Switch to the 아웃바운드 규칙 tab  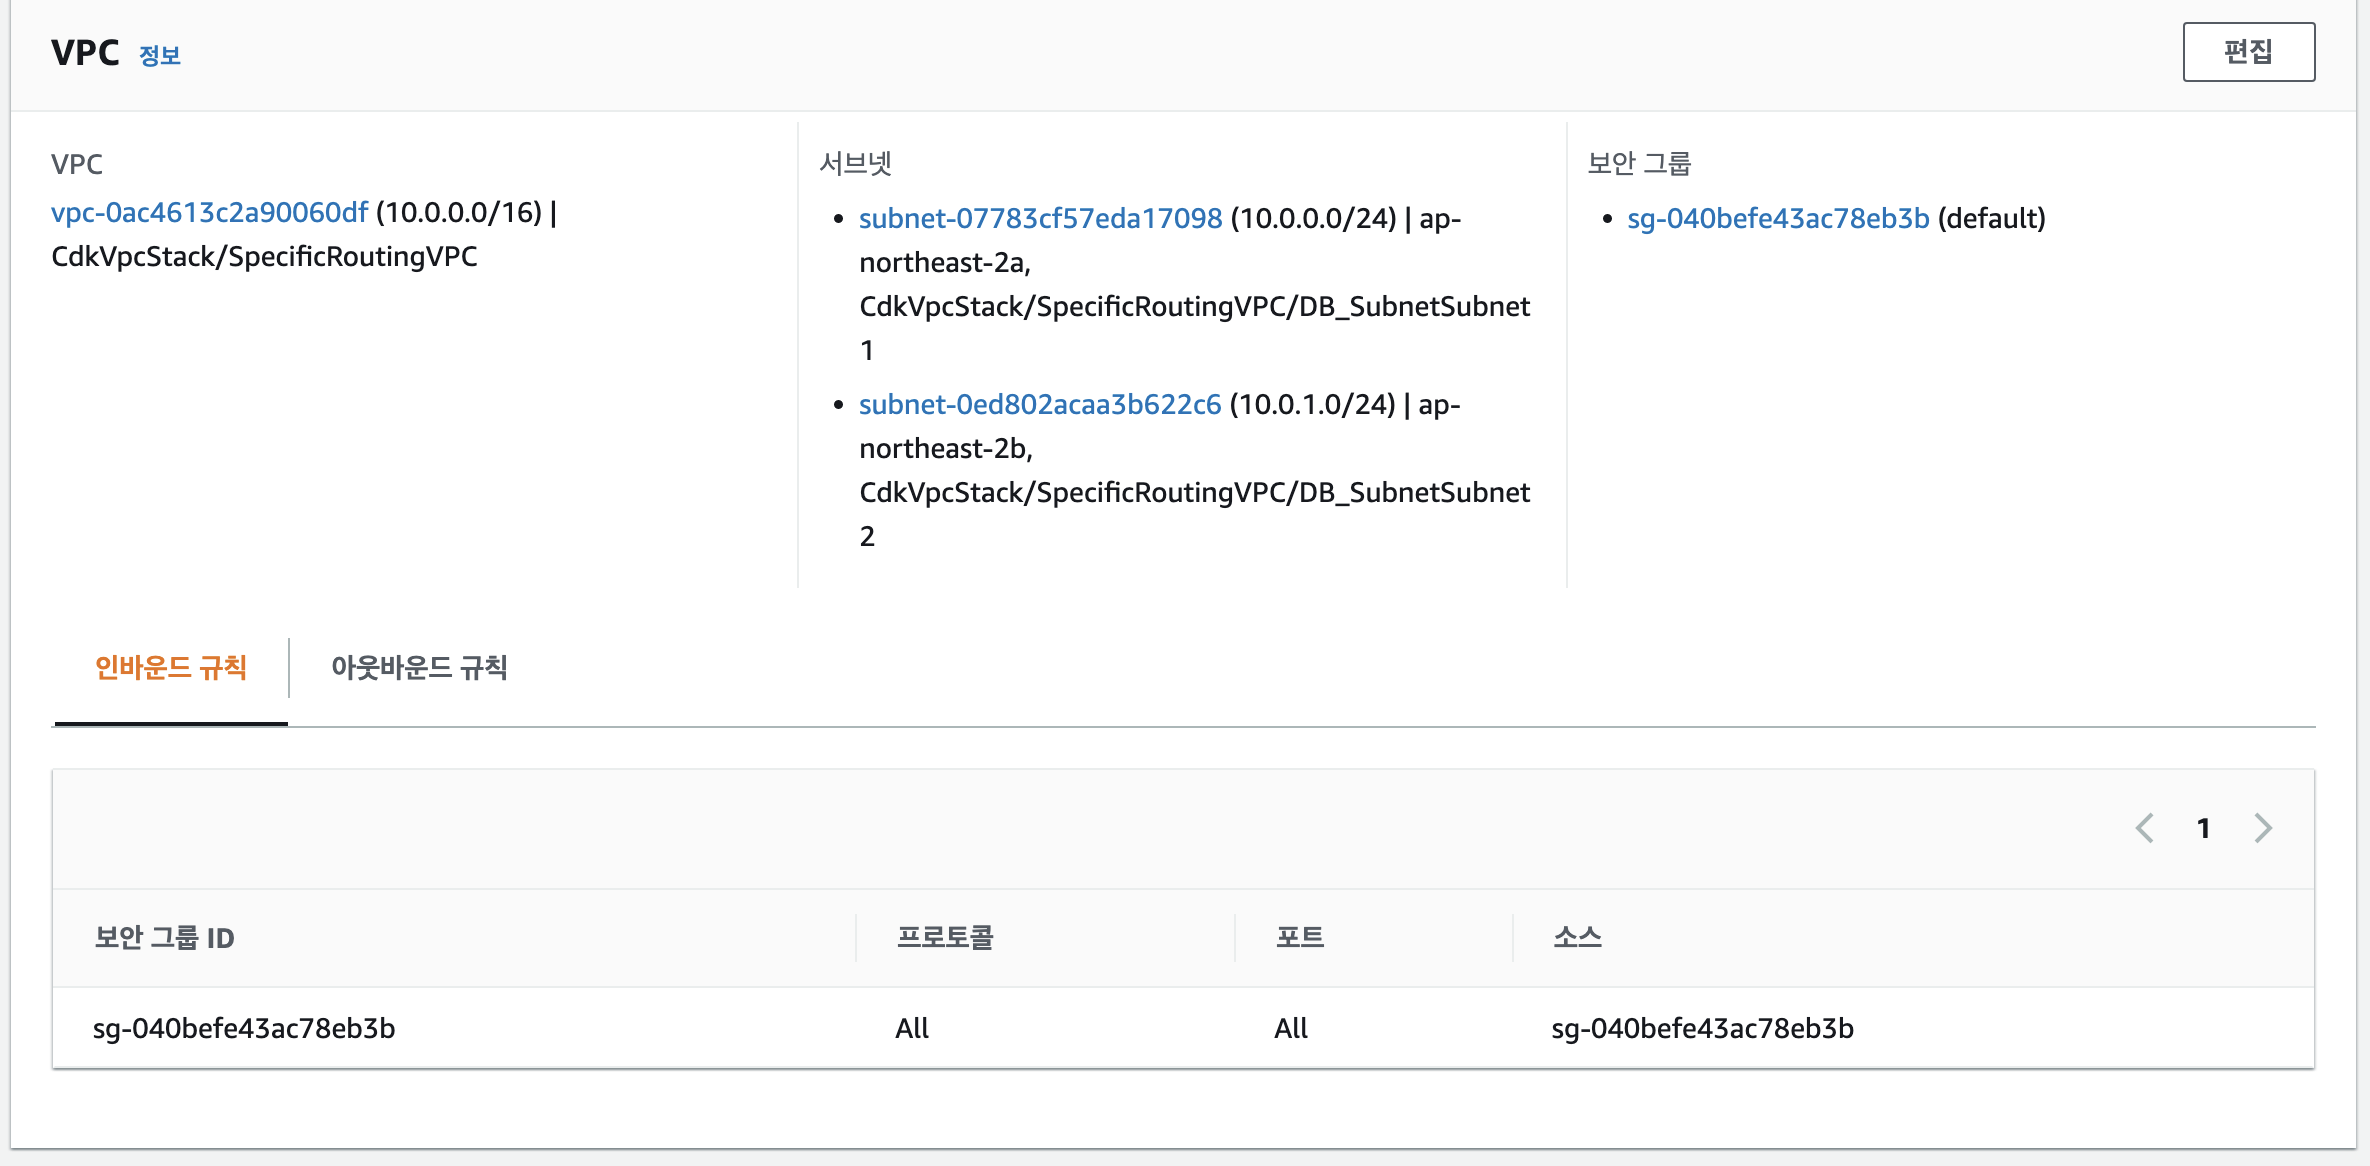pos(419,668)
